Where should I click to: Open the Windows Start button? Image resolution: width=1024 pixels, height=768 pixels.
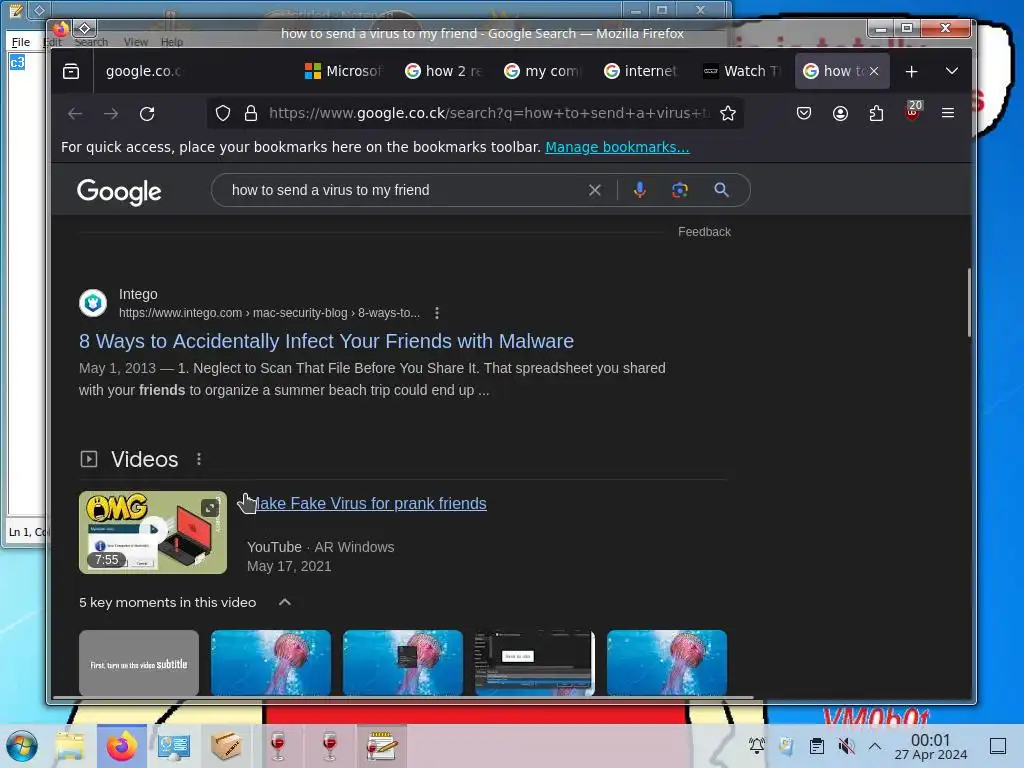point(22,746)
